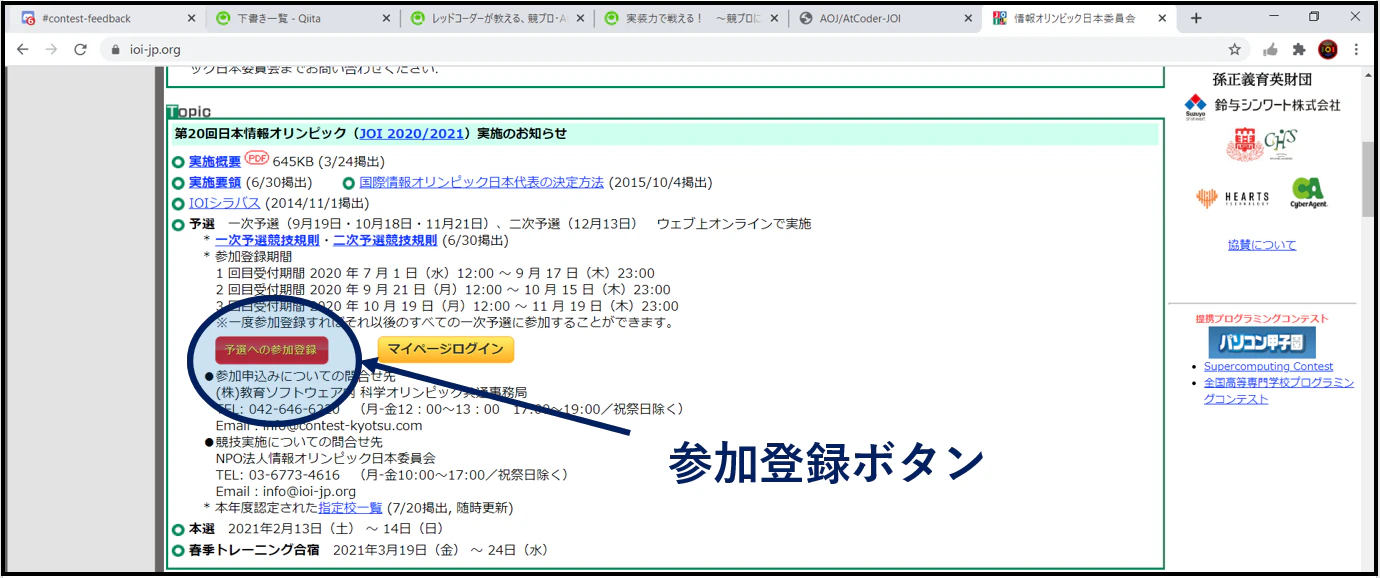The height and width of the screenshot is (578, 1380).
Task: Click the 予選への参加登録 red button
Action: point(271,349)
